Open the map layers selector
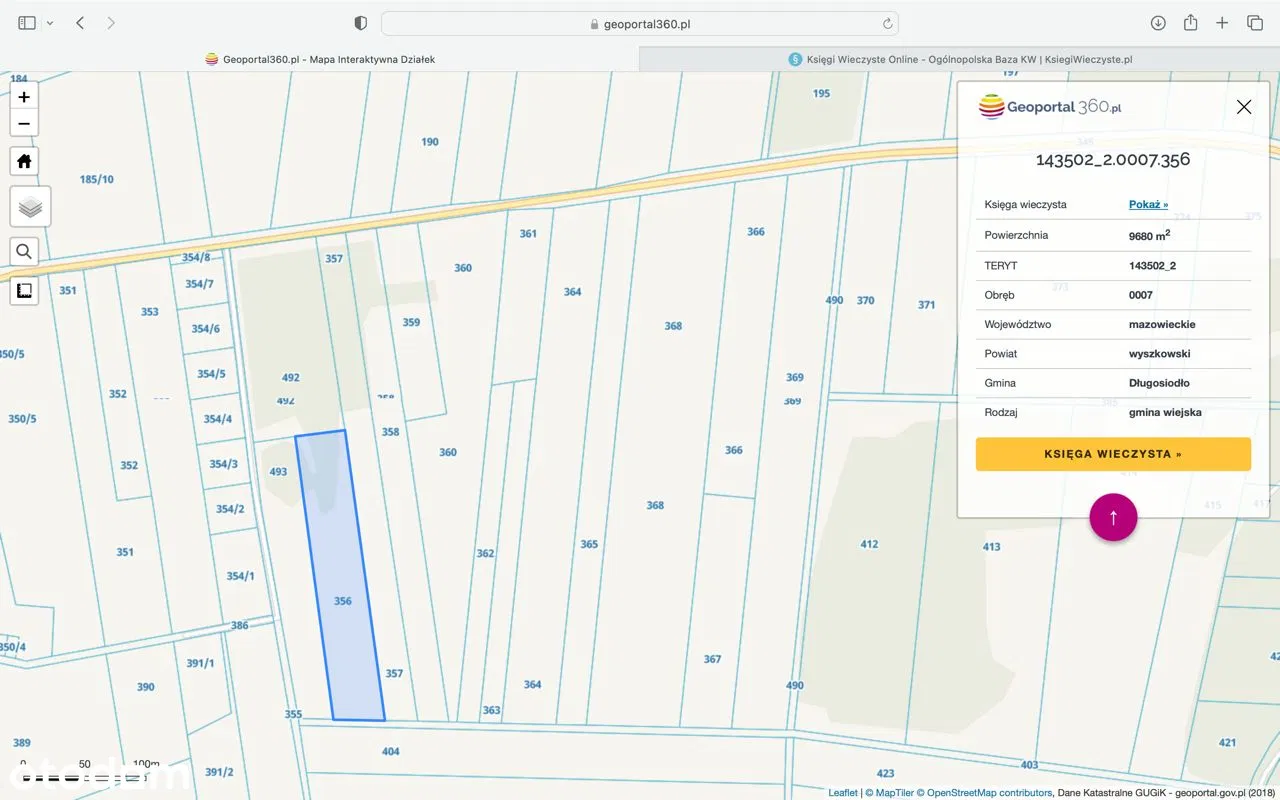 (x=30, y=207)
